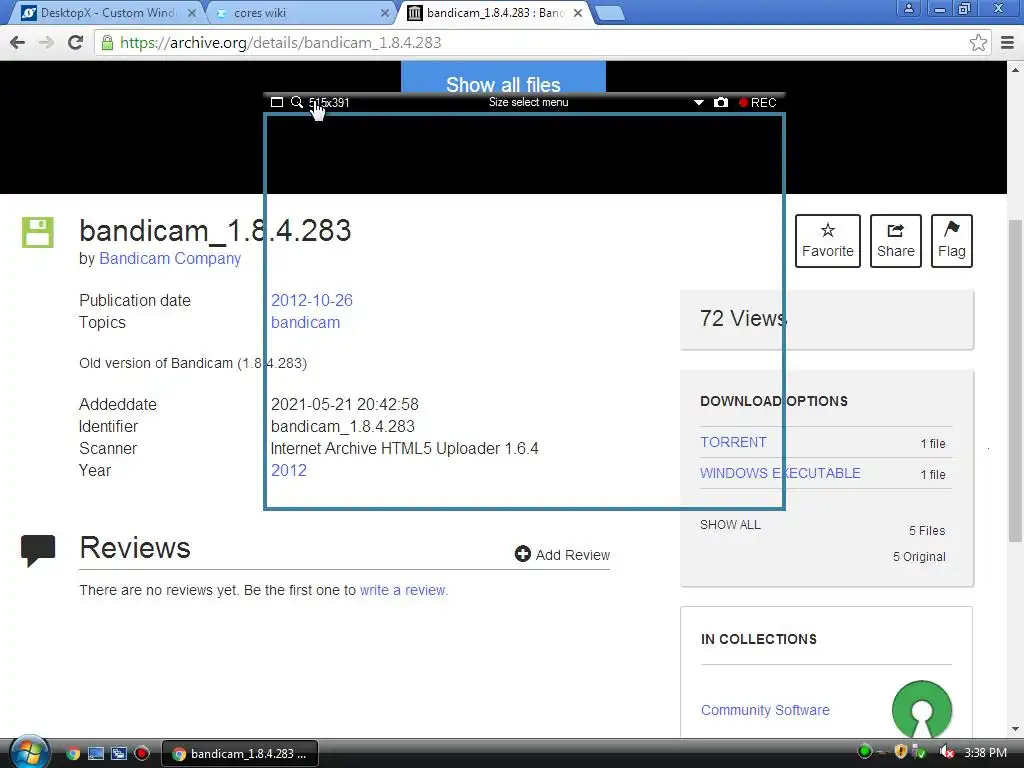Click the green circle system tray icon
1024x768 pixels.
(x=865, y=752)
